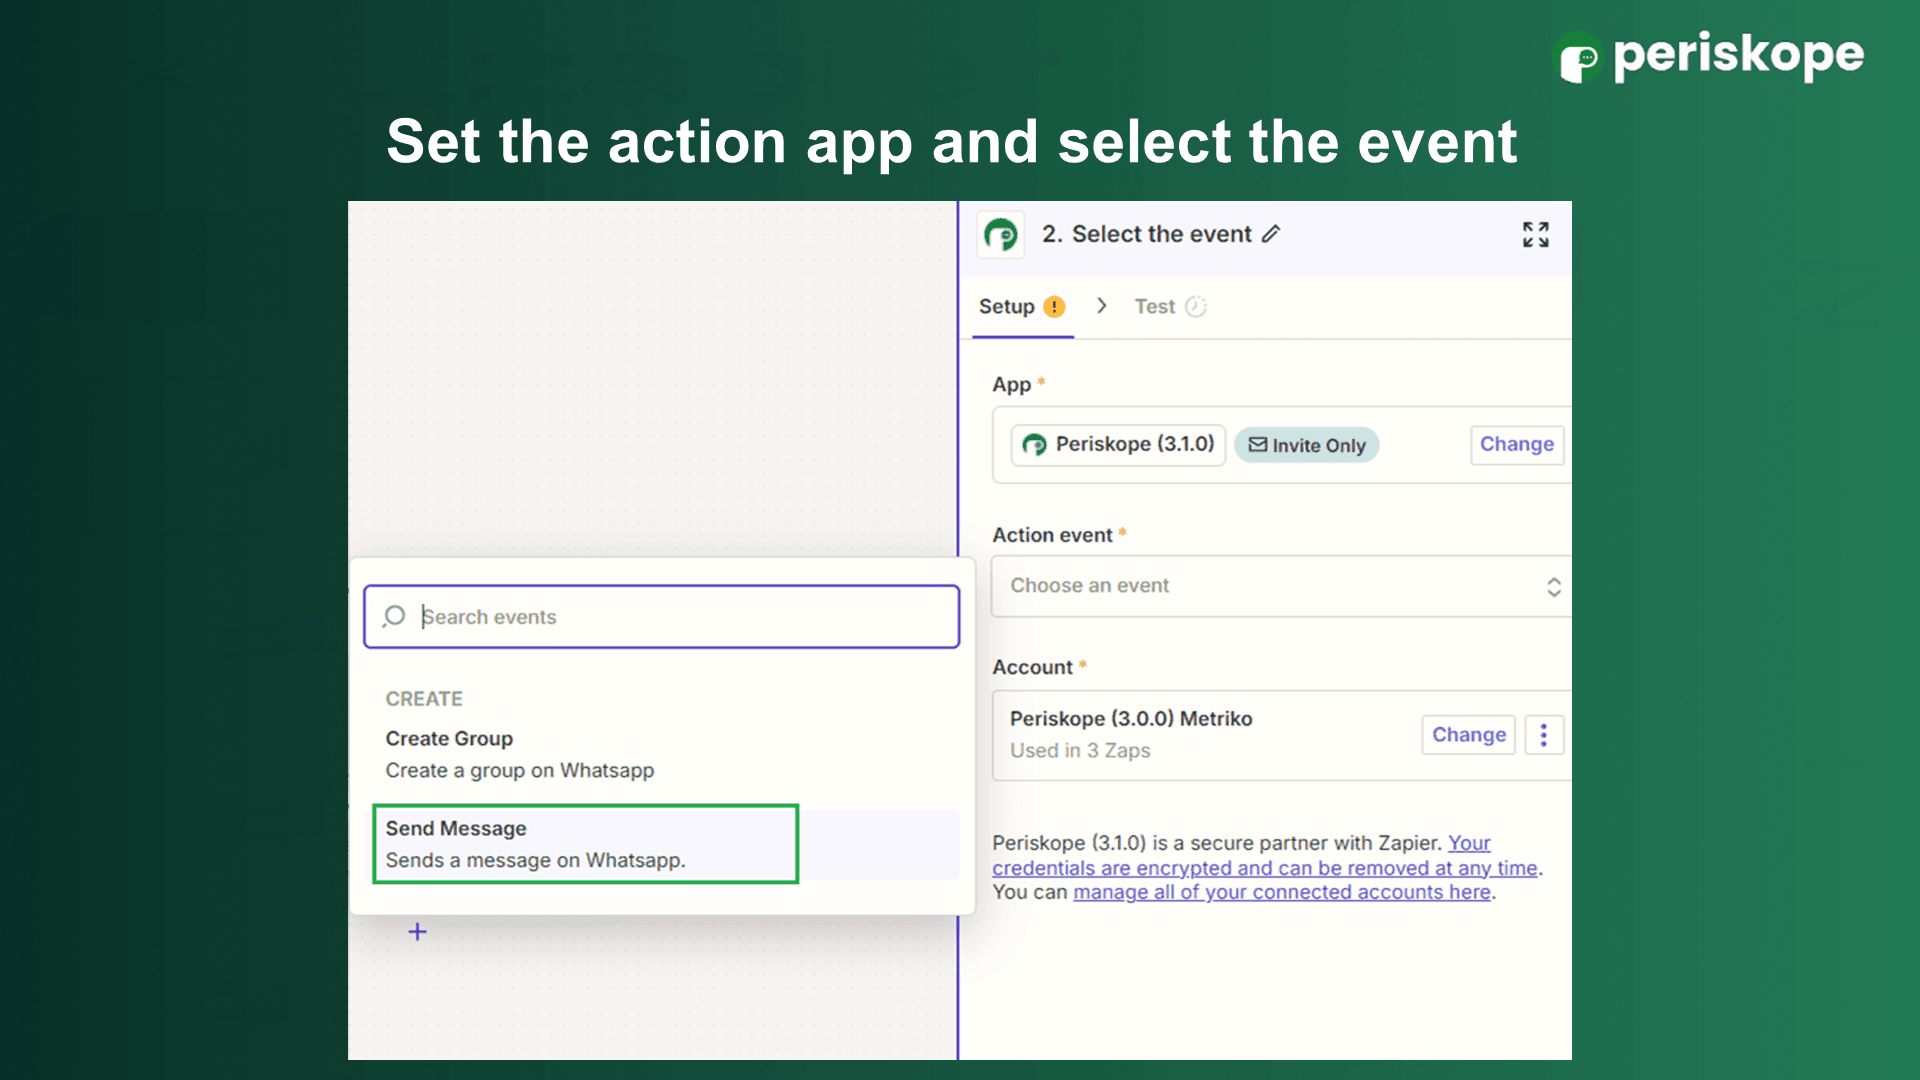Click Change button for the App

[1516, 444]
